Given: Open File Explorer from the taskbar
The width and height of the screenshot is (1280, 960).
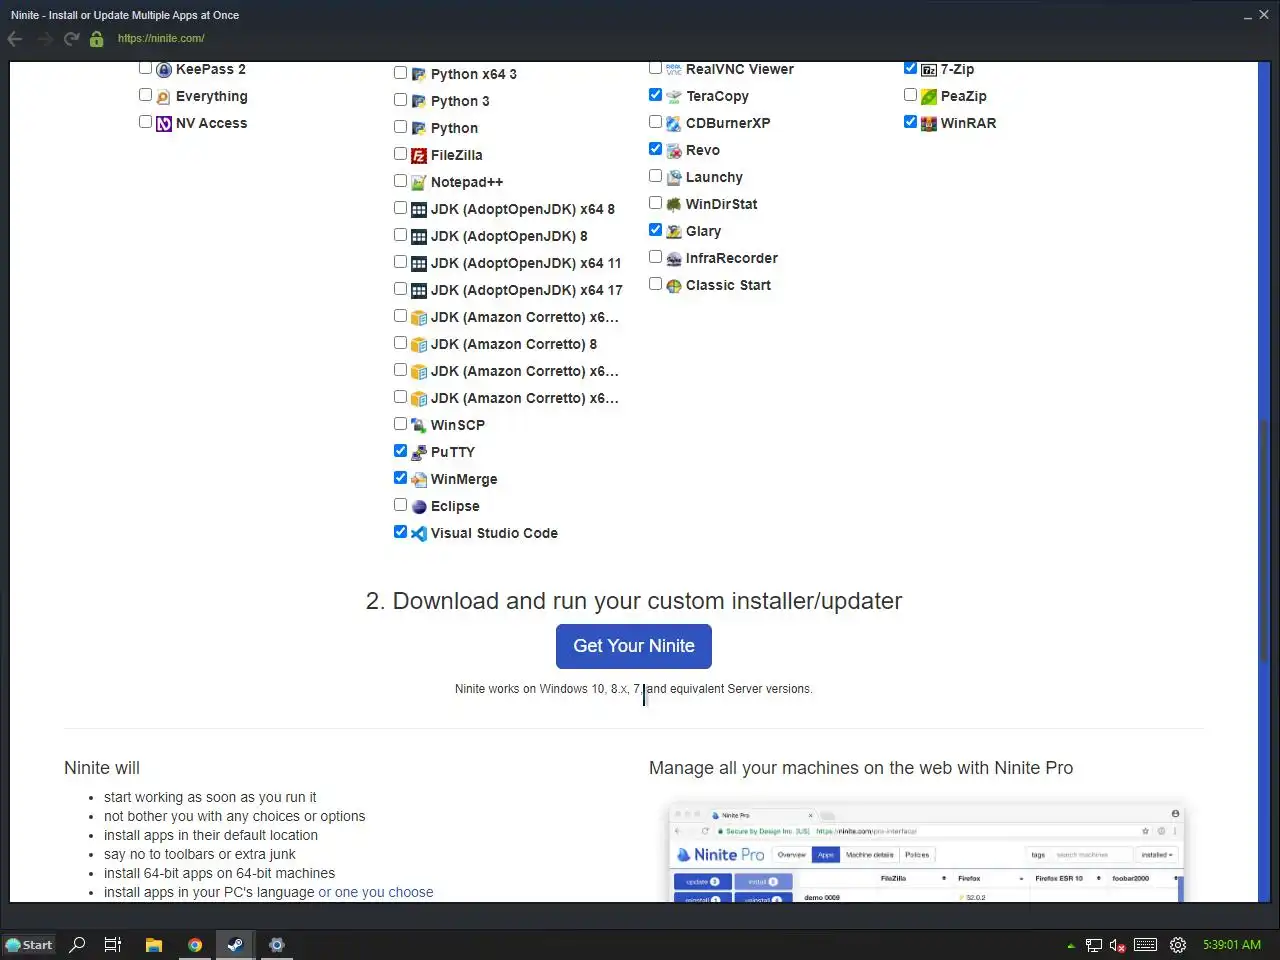Looking at the screenshot, I should 154,945.
